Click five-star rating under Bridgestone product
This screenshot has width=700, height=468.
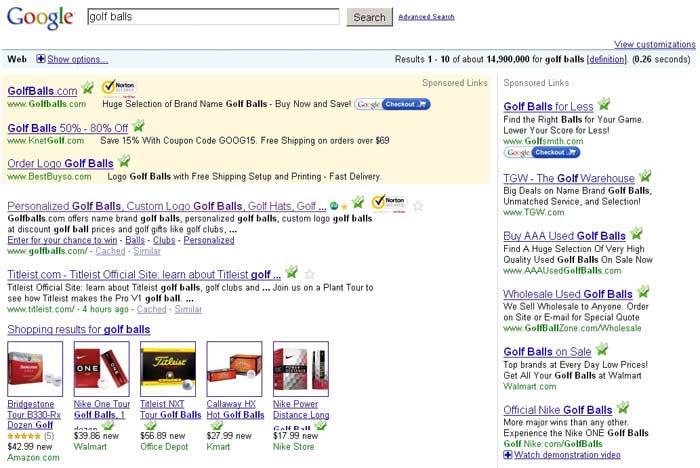pos(25,436)
